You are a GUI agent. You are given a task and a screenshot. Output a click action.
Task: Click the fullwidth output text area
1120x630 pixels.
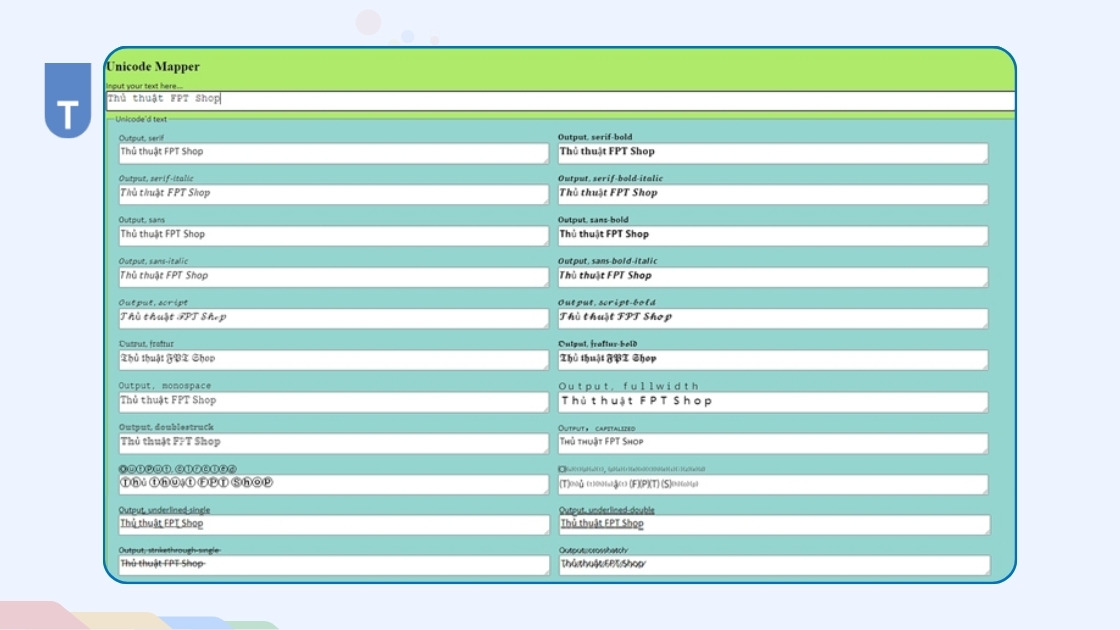pos(772,401)
